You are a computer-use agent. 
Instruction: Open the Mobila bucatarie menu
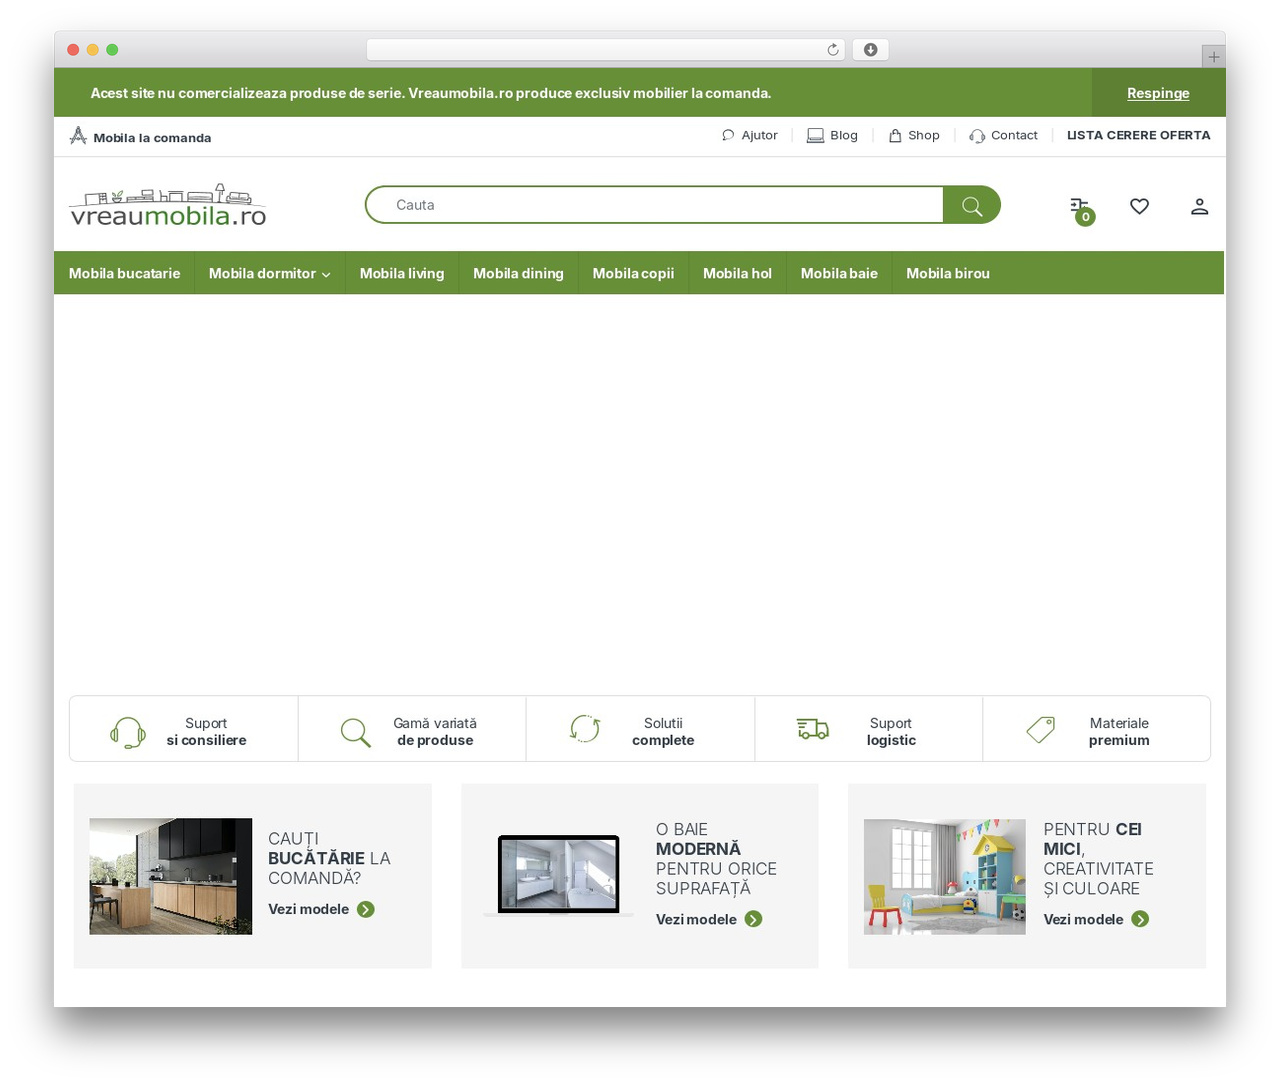tap(124, 273)
